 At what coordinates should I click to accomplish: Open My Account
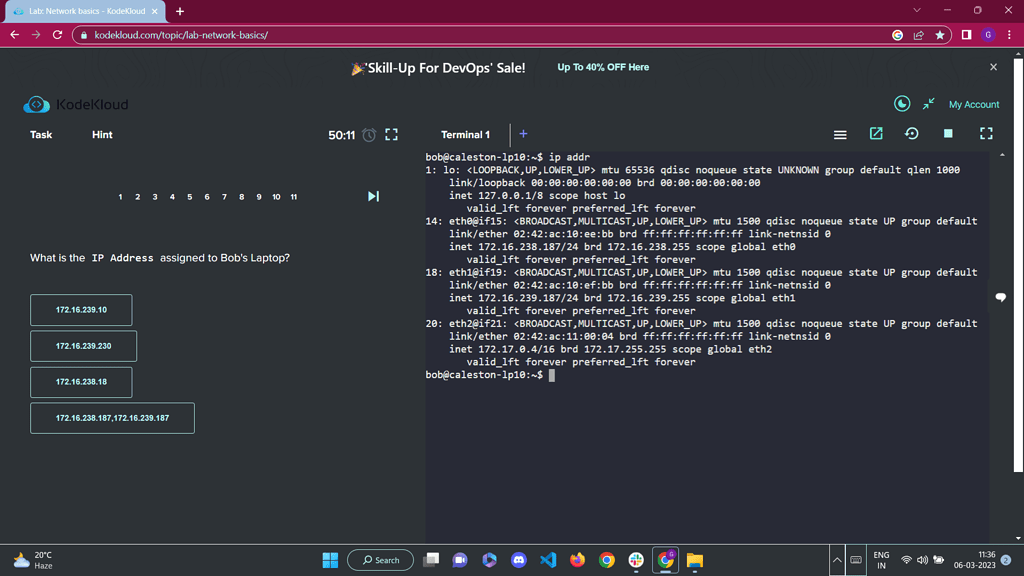pos(974,104)
